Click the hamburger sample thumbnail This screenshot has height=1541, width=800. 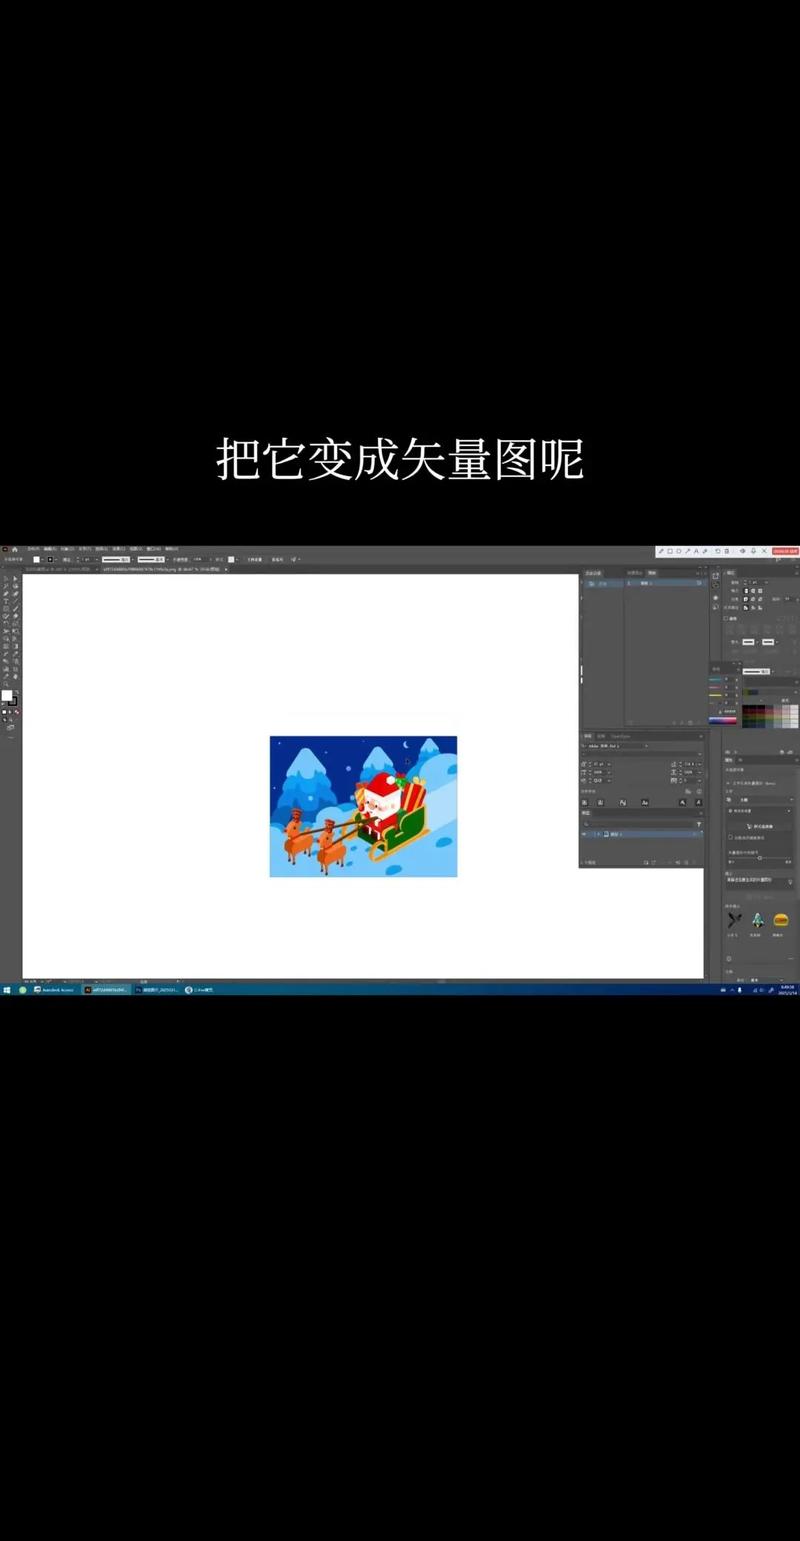pyautogui.click(x=781, y=920)
